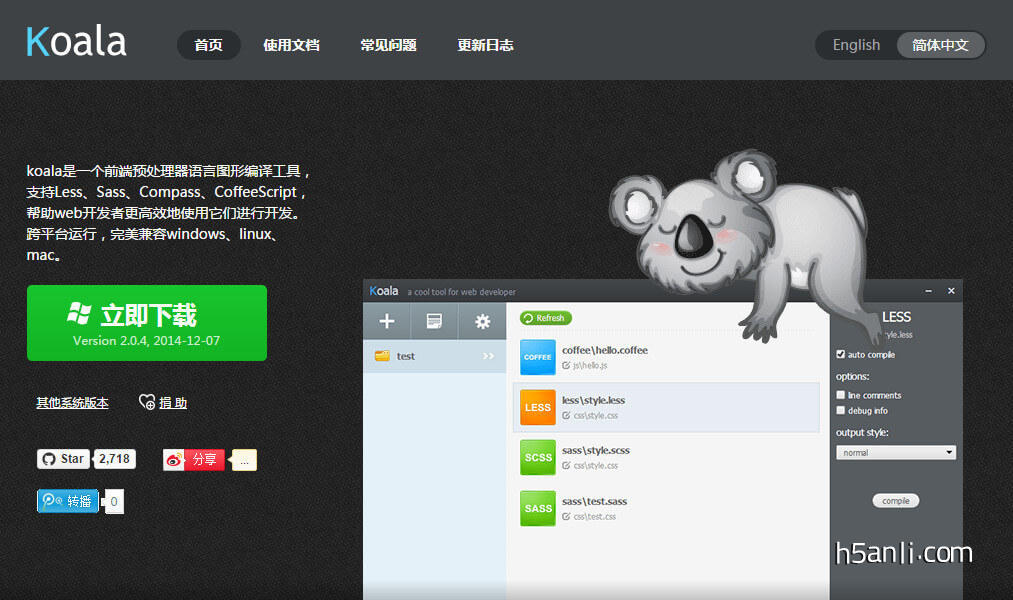1013x600 pixels.
Task: Open the 其他系统版本 link
Action: pos(72,403)
